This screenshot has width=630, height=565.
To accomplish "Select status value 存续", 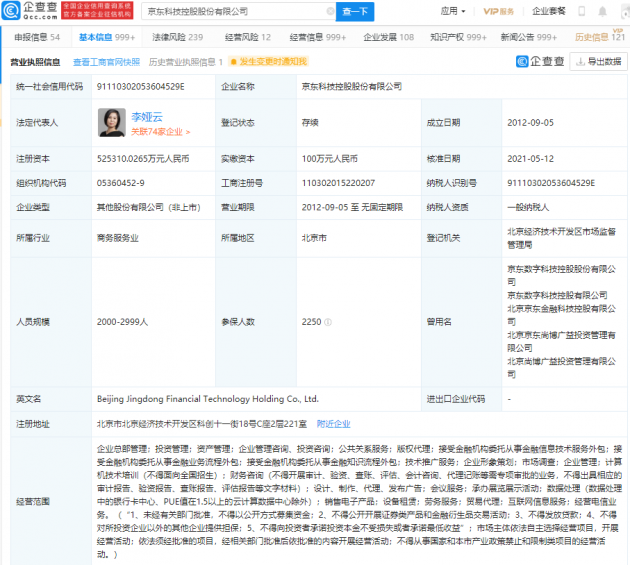I will tap(310, 123).
